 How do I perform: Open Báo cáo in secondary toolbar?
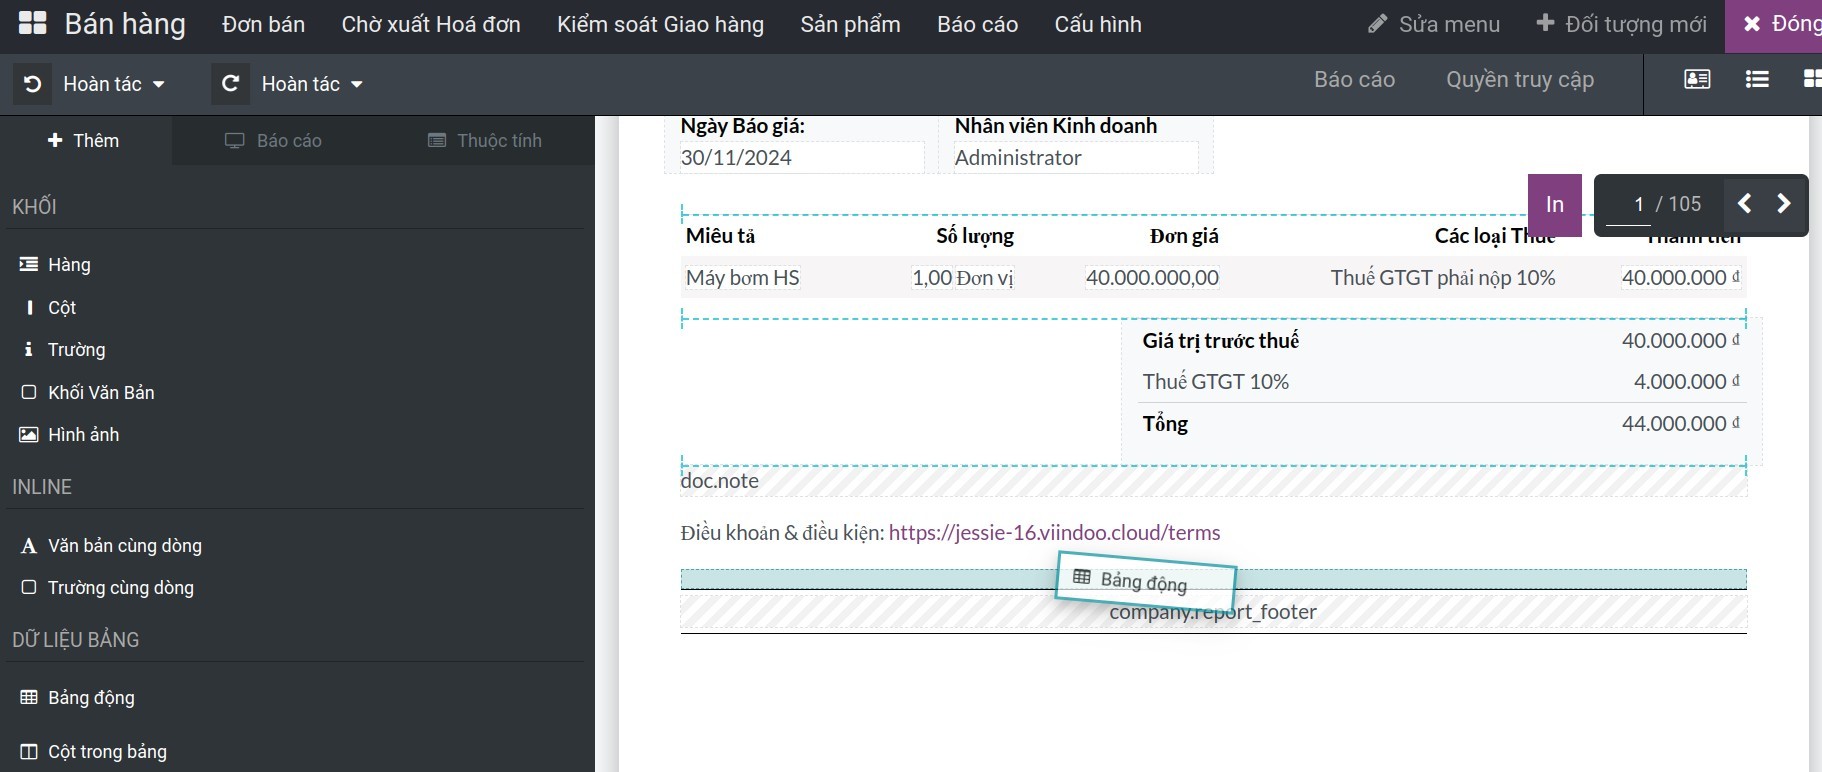(x=1354, y=80)
